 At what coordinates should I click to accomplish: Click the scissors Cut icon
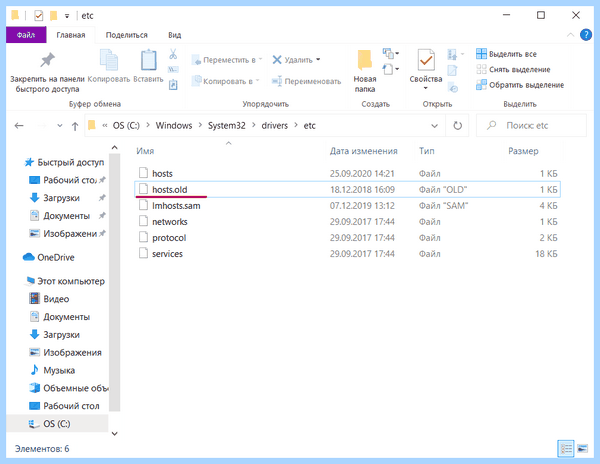[173, 54]
